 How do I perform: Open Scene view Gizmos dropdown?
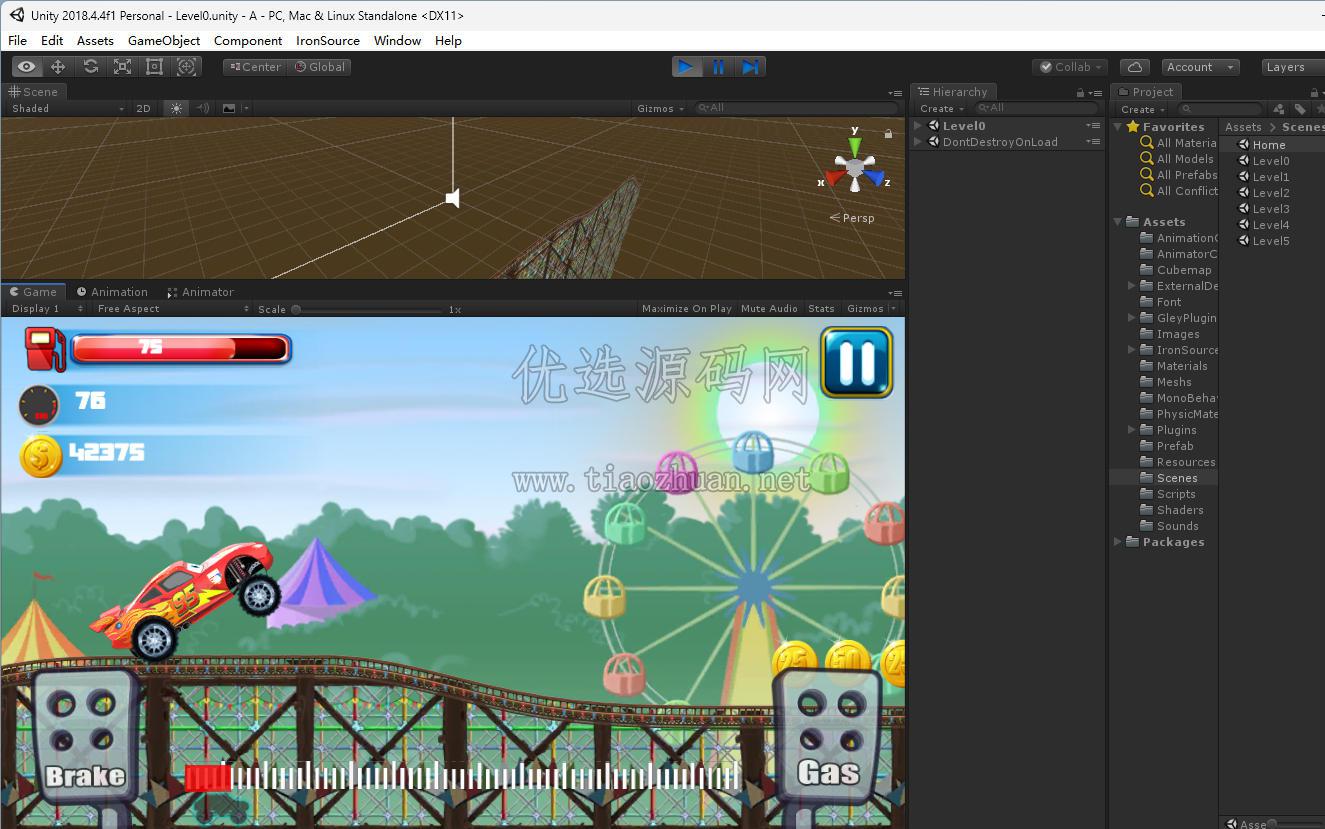tap(660, 108)
